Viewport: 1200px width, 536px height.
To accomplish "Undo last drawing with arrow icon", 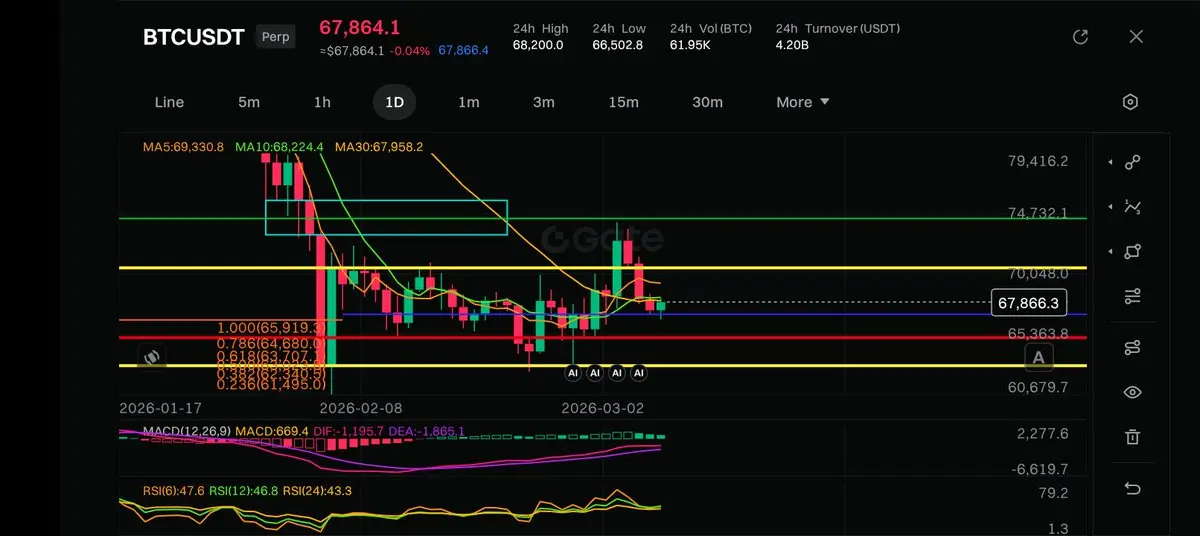I will coord(1132,488).
